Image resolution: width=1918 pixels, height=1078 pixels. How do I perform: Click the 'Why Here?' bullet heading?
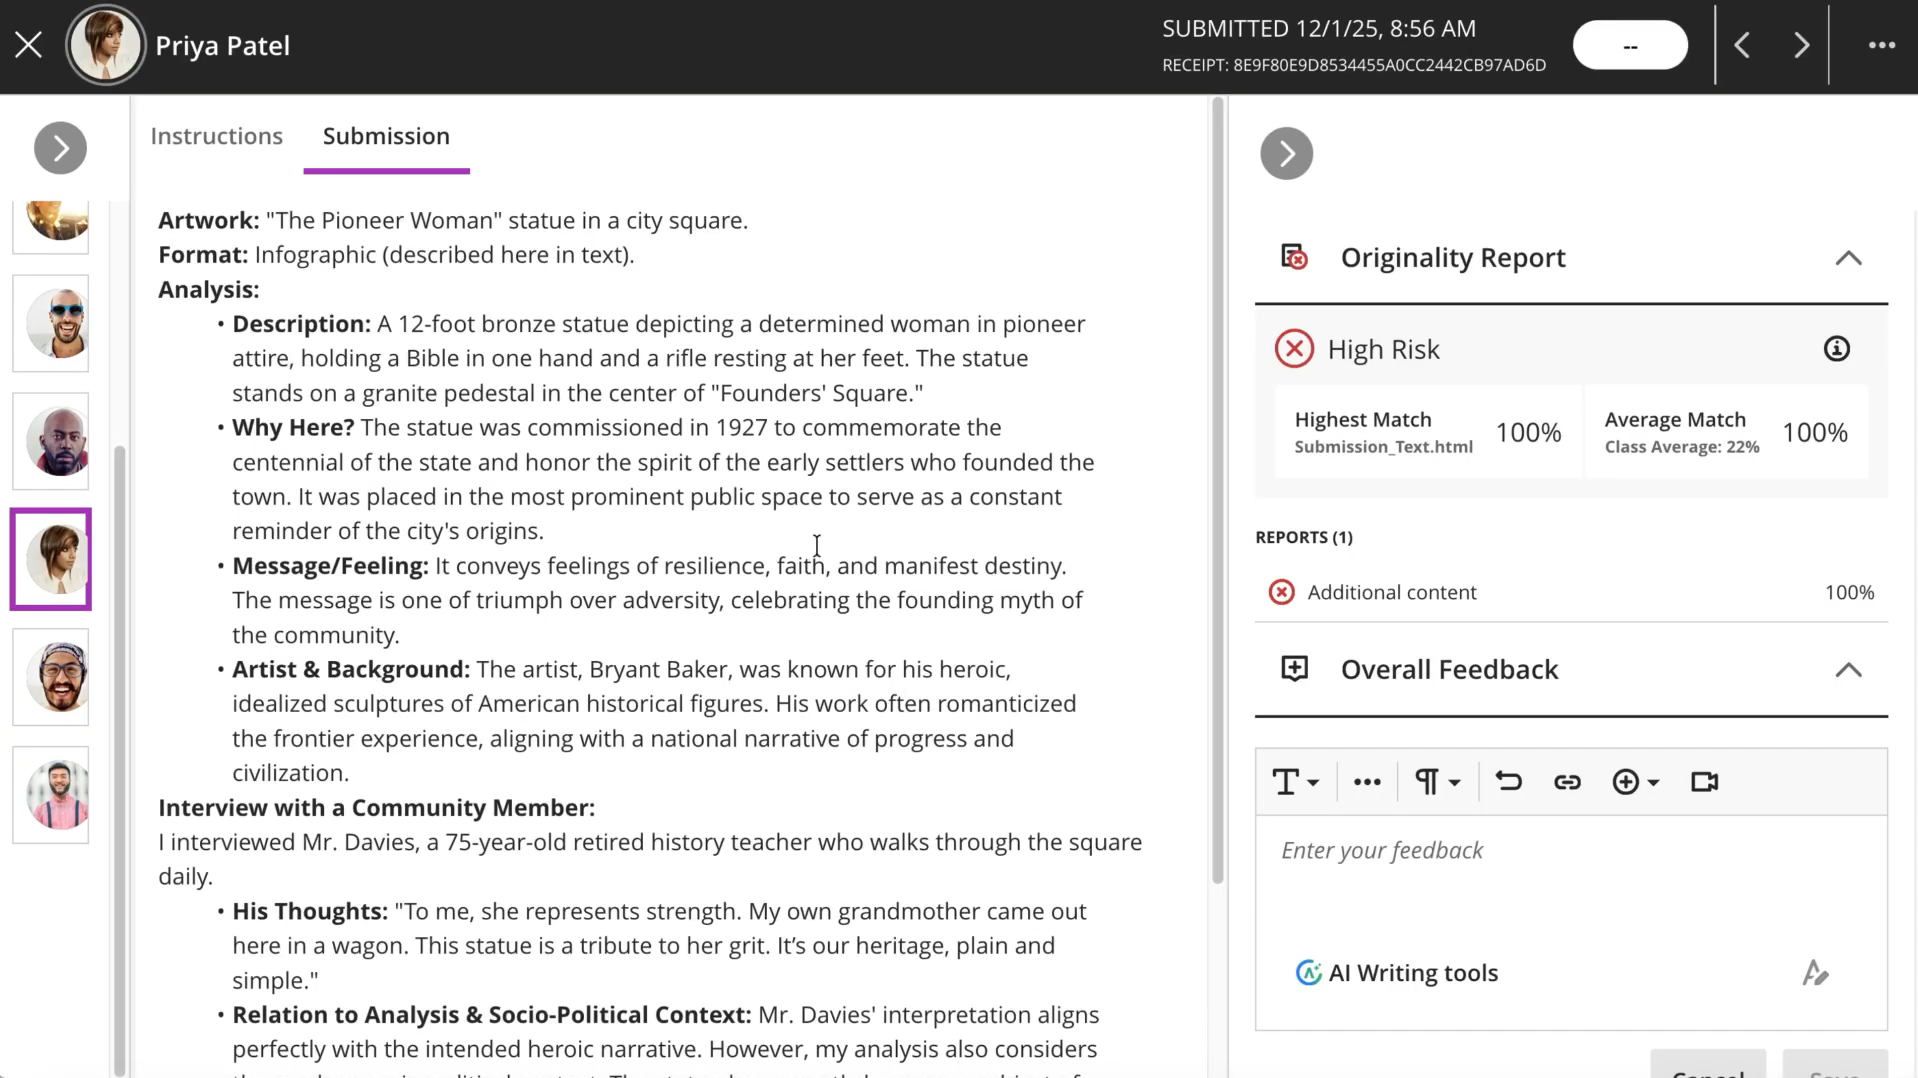[293, 428]
